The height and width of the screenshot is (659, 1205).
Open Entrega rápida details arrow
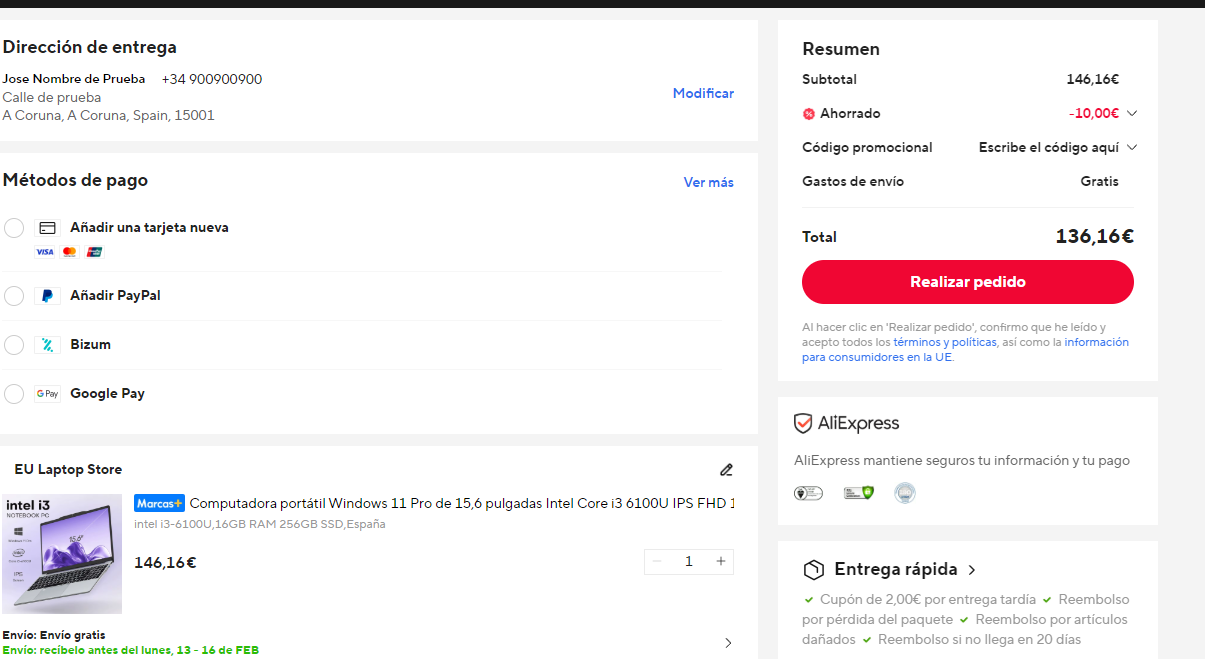972,570
